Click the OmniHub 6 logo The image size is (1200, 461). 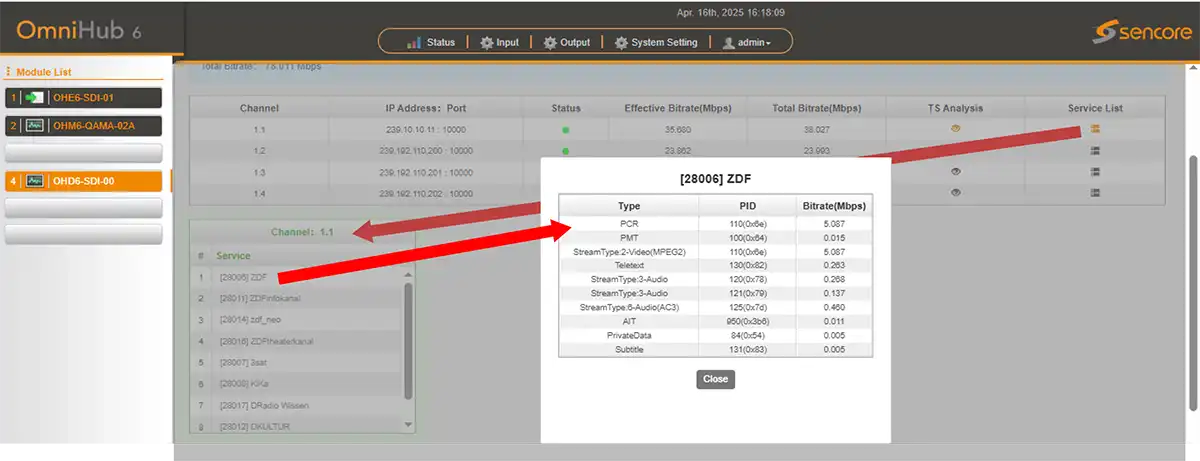coord(79,32)
